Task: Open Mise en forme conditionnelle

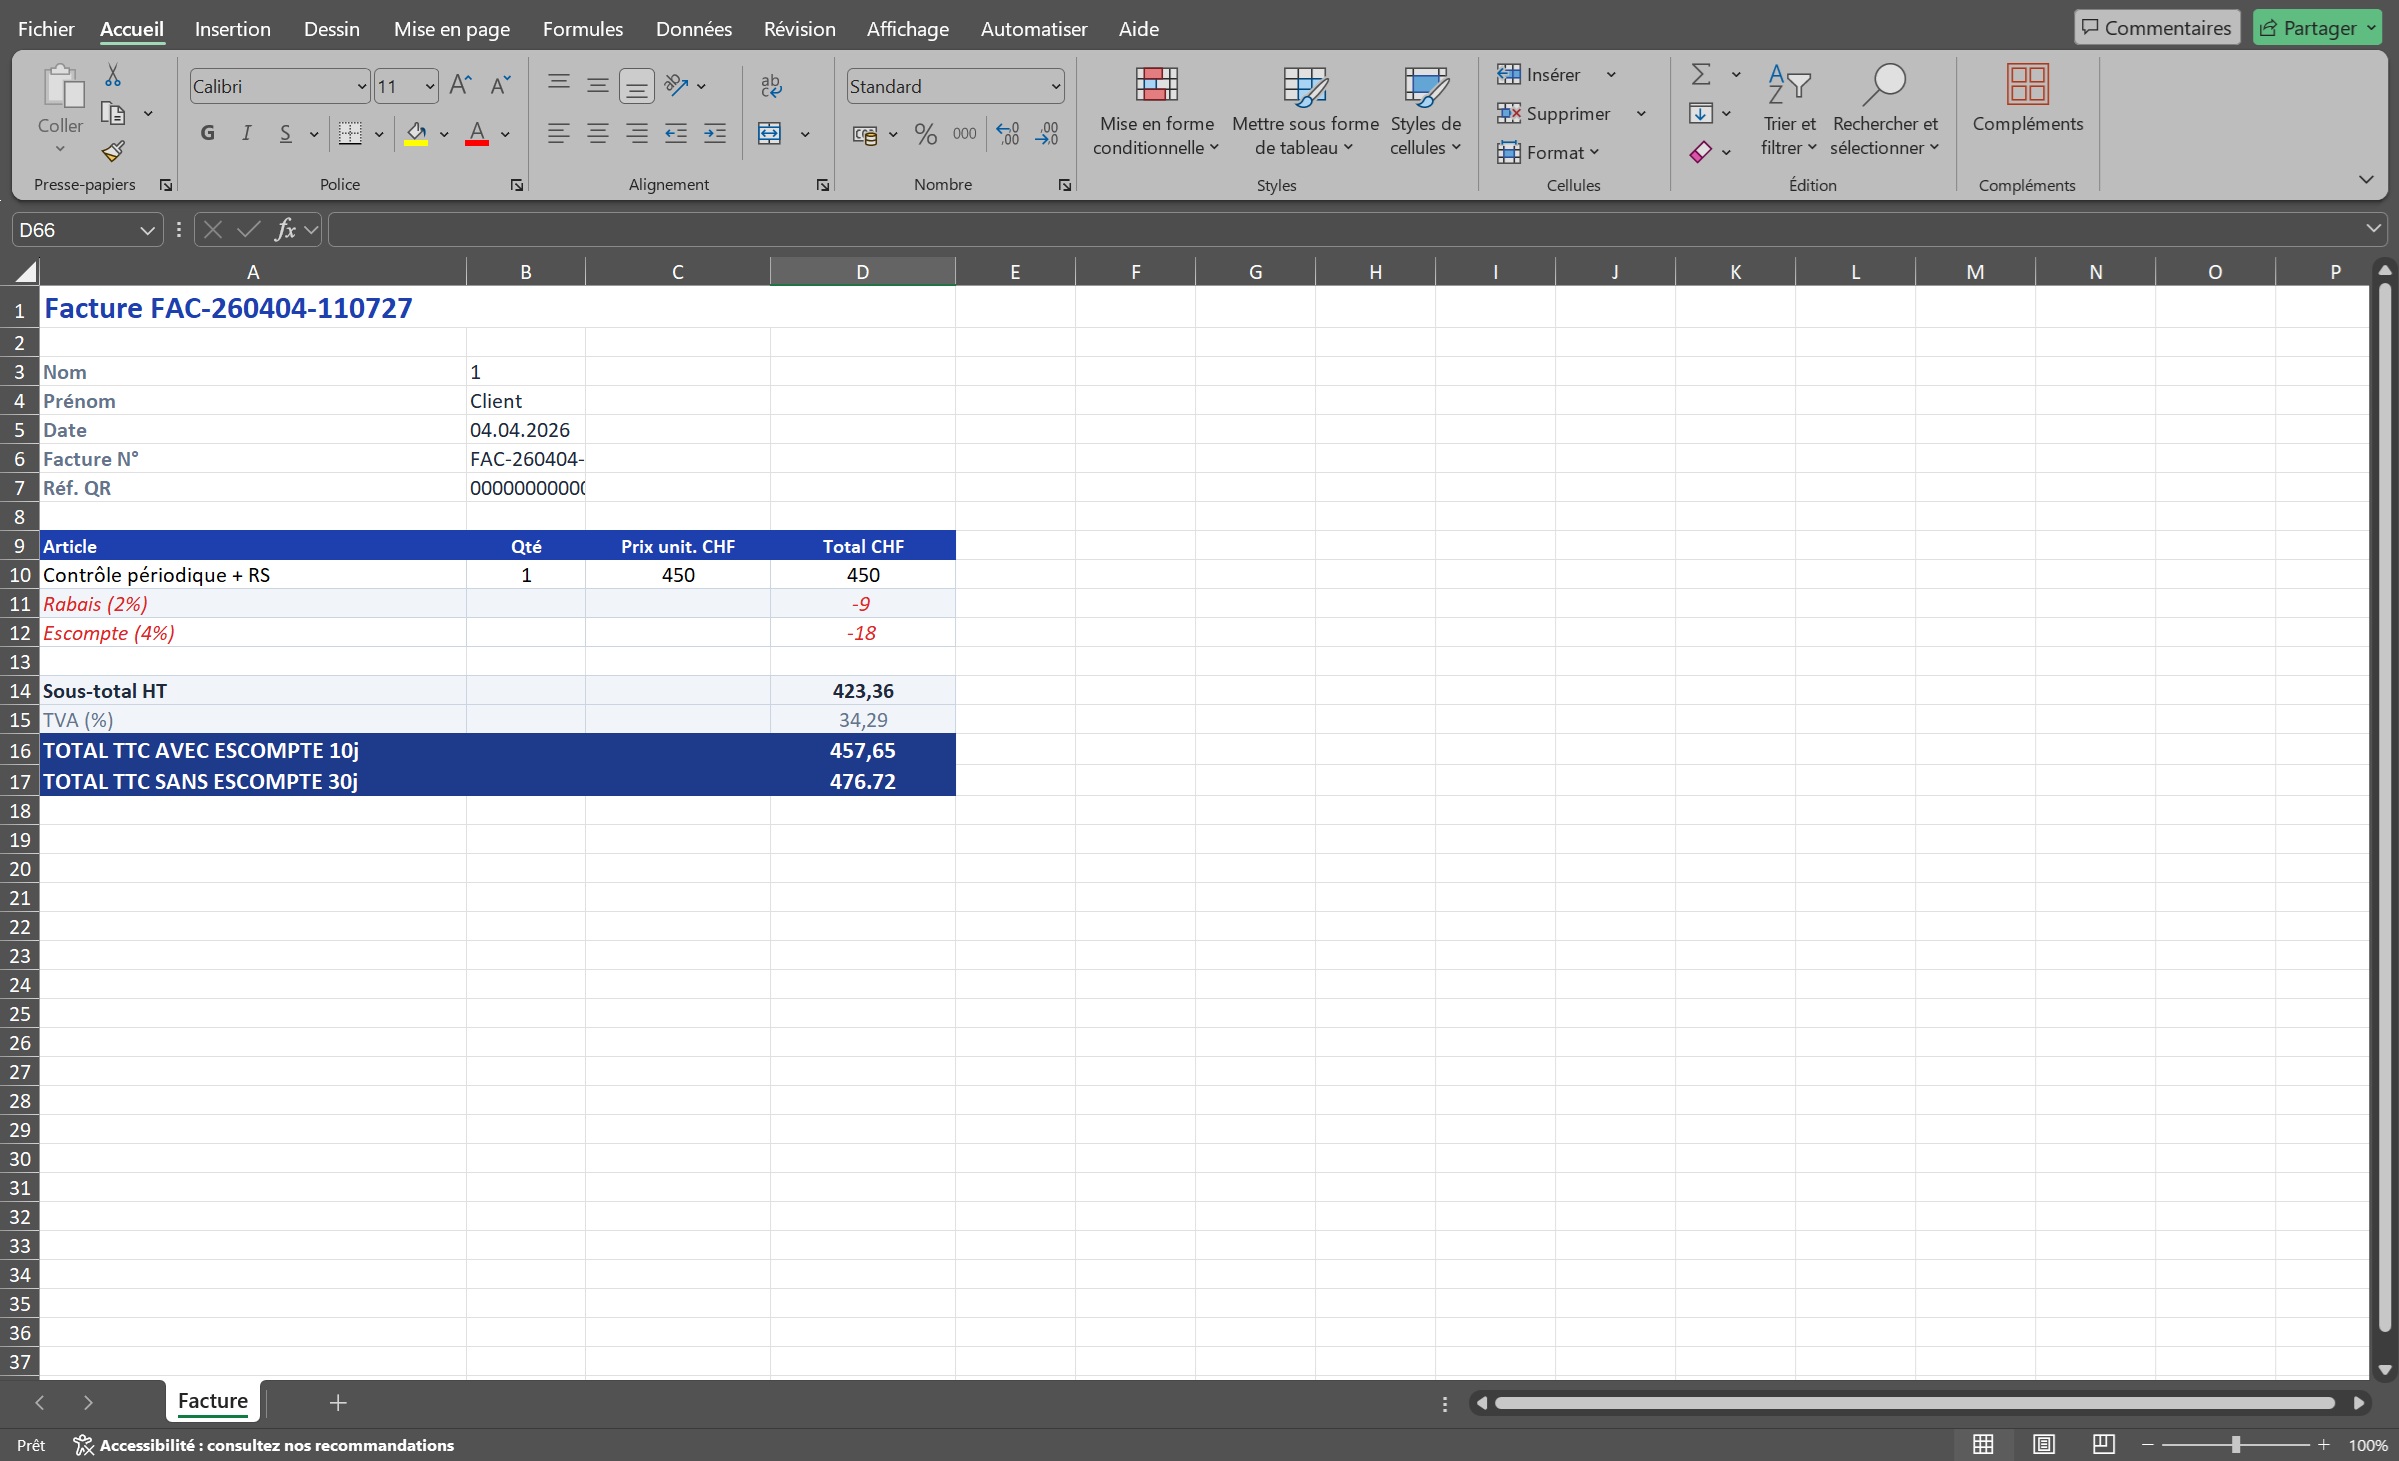Action: pyautogui.click(x=1156, y=111)
